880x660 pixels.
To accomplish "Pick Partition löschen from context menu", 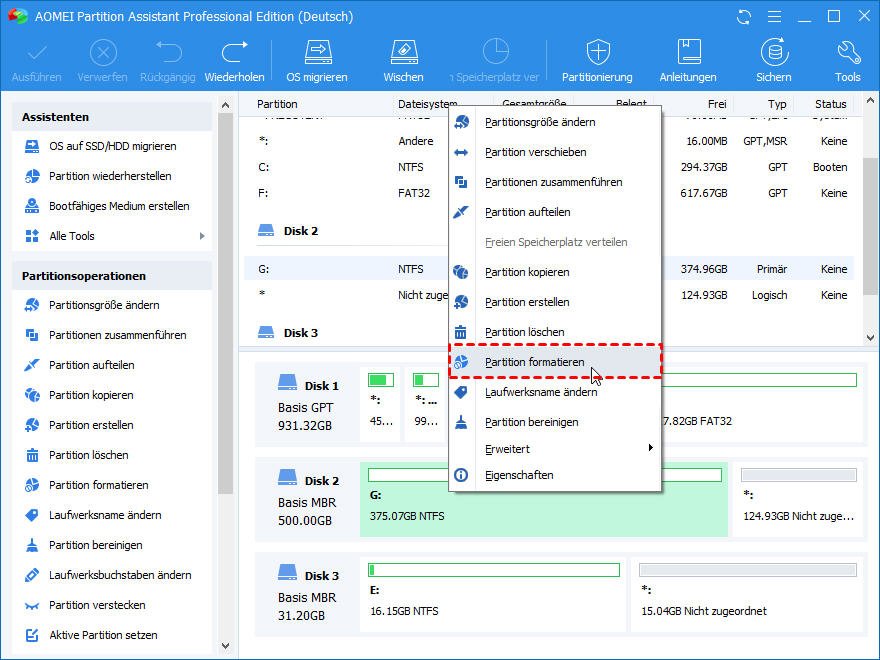I will (x=554, y=332).
